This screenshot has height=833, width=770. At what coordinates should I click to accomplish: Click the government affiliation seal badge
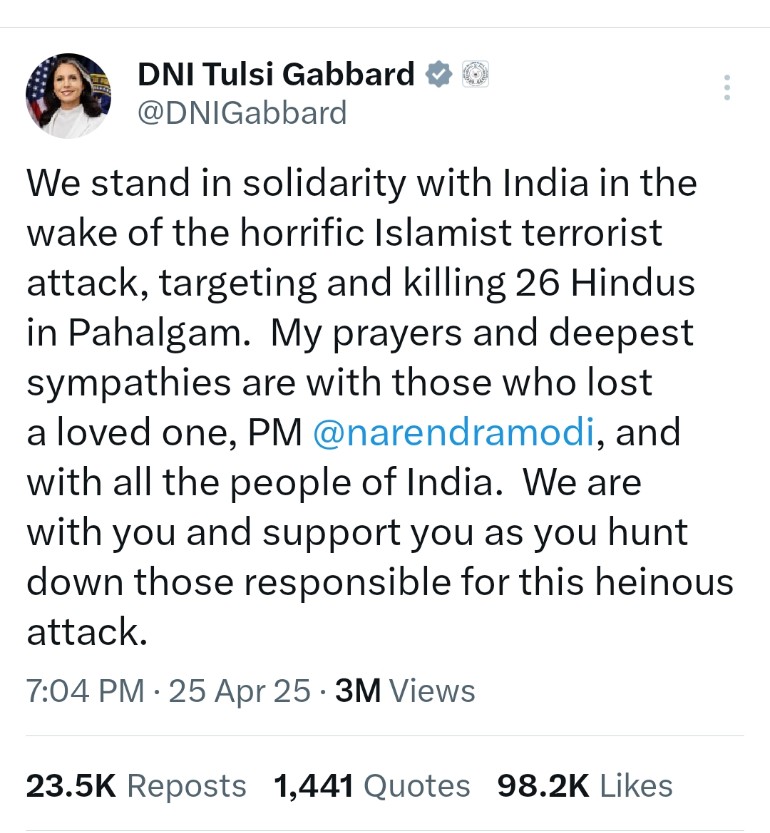tap(474, 74)
